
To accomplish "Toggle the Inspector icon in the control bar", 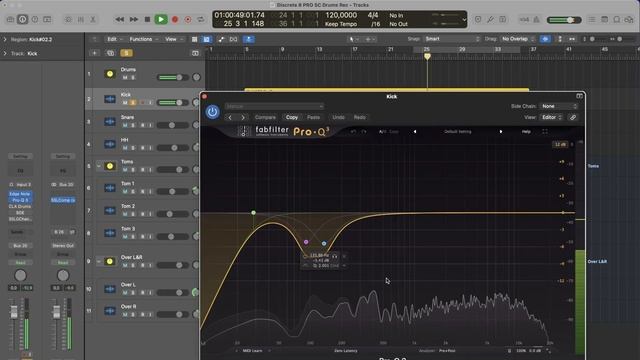I will pos(22,19).
